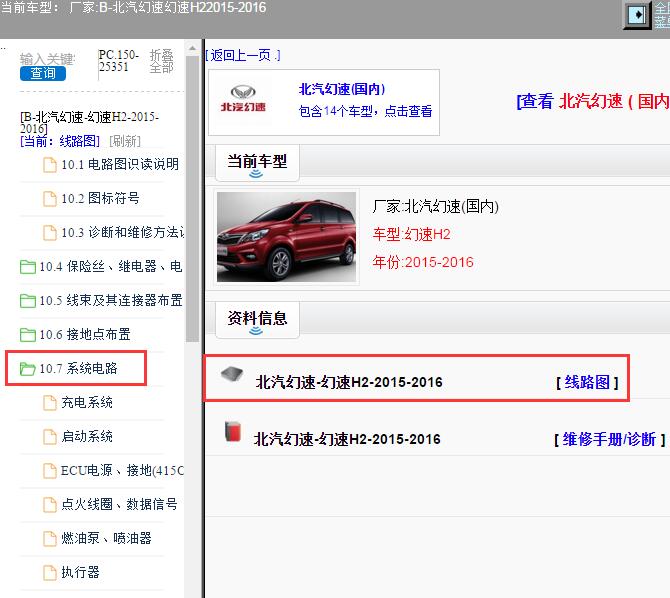Click the sidebar scrollbar up arrow
This screenshot has height=598, width=670.
click(x=192, y=48)
